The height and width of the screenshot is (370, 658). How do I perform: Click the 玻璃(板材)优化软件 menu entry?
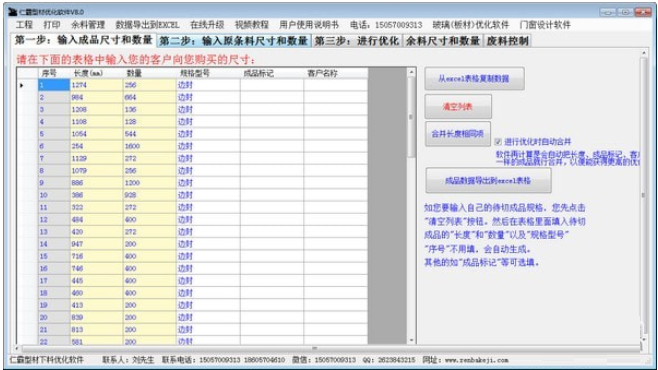471,25
